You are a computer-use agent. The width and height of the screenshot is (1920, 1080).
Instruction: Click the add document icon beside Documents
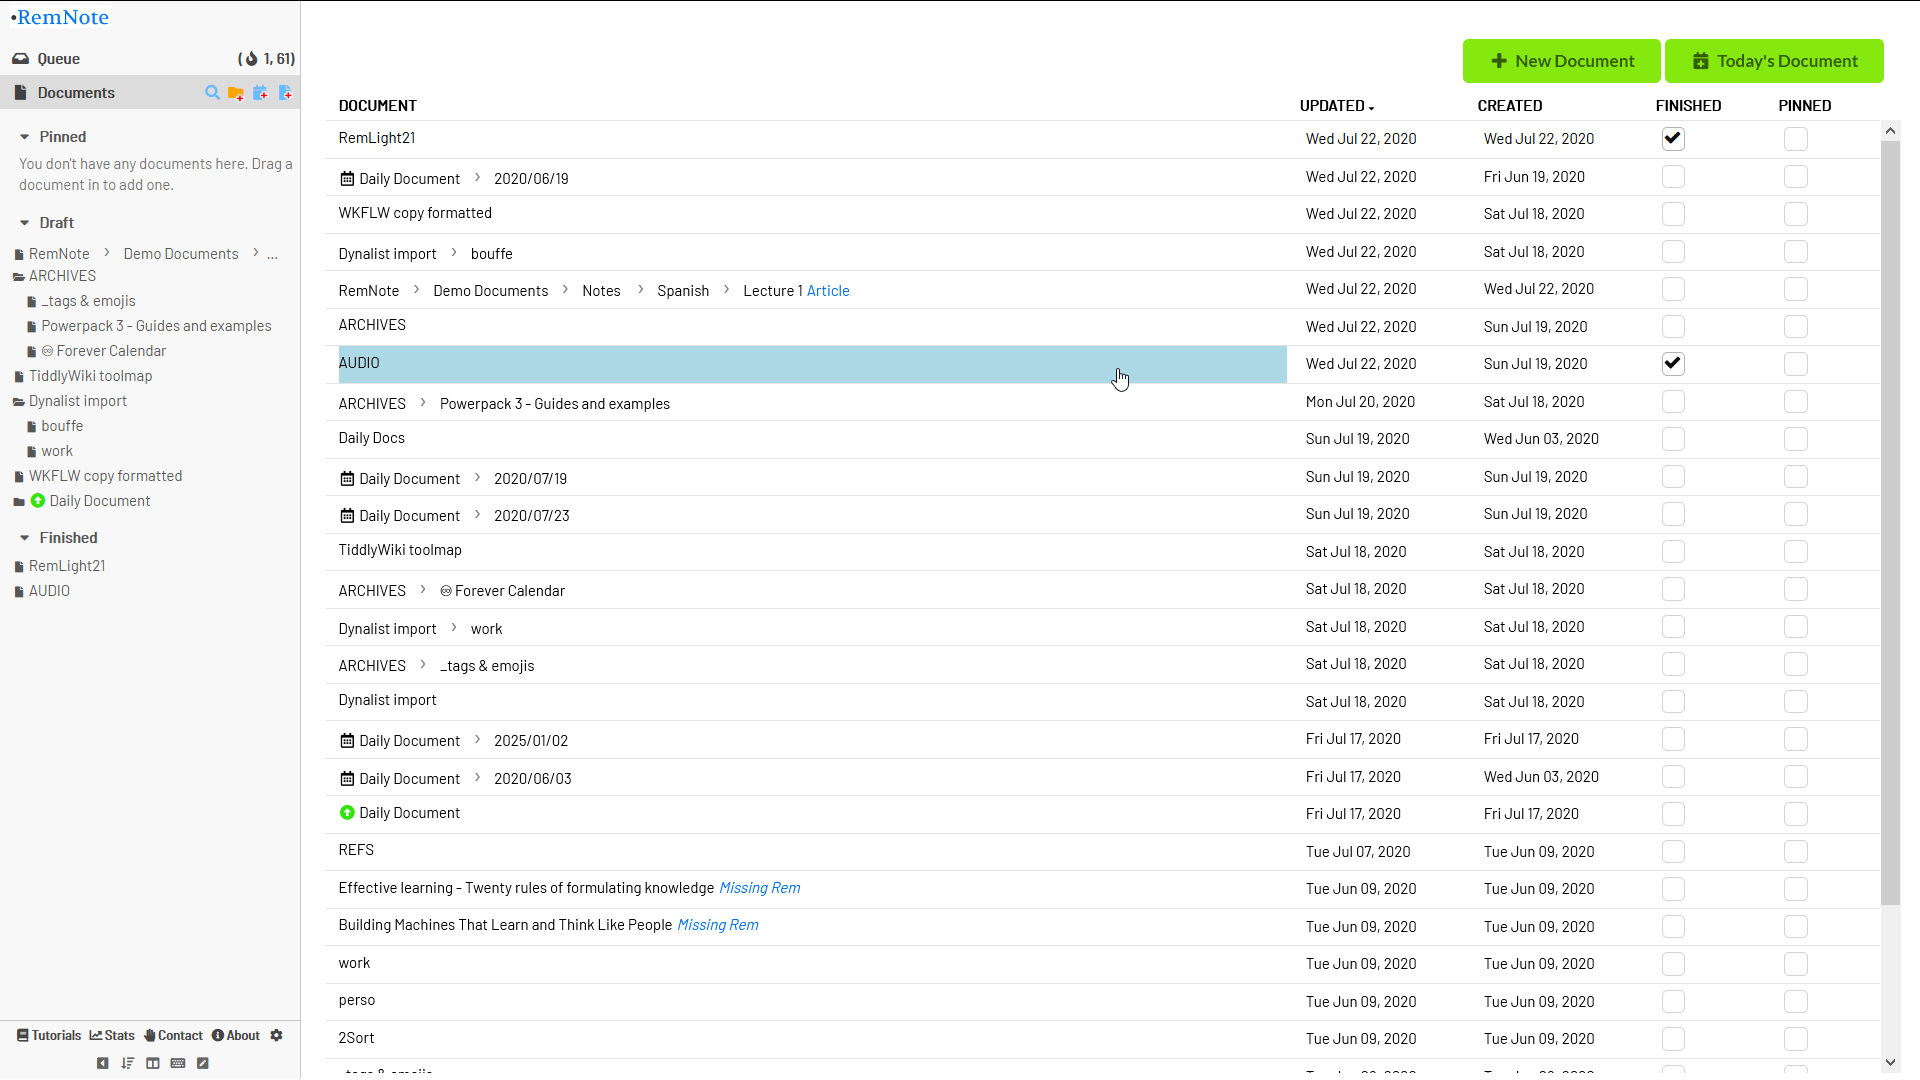click(x=285, y=93)
